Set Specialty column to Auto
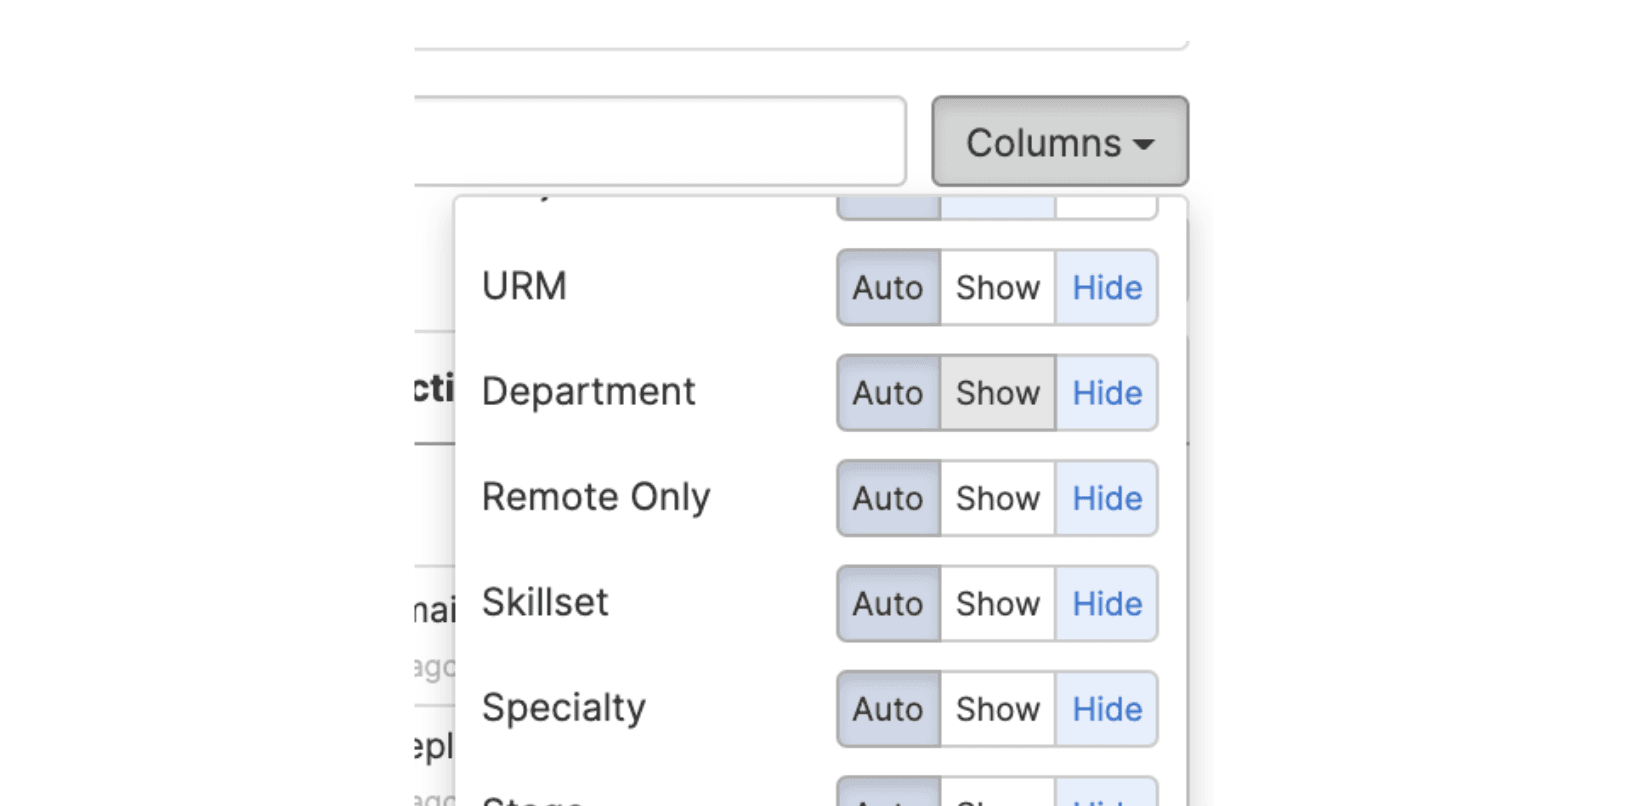 pyautogui.click(x=888, y=709)
